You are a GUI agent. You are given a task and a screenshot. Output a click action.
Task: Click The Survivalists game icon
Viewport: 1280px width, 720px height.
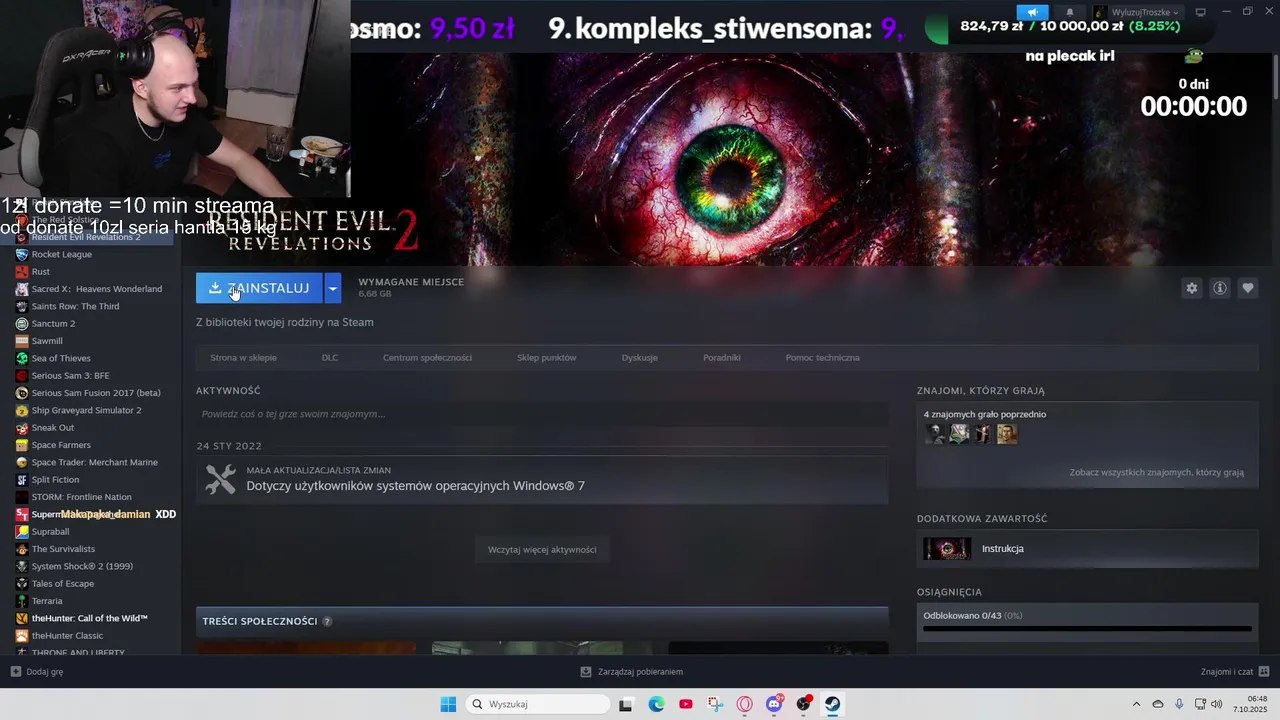22,549
